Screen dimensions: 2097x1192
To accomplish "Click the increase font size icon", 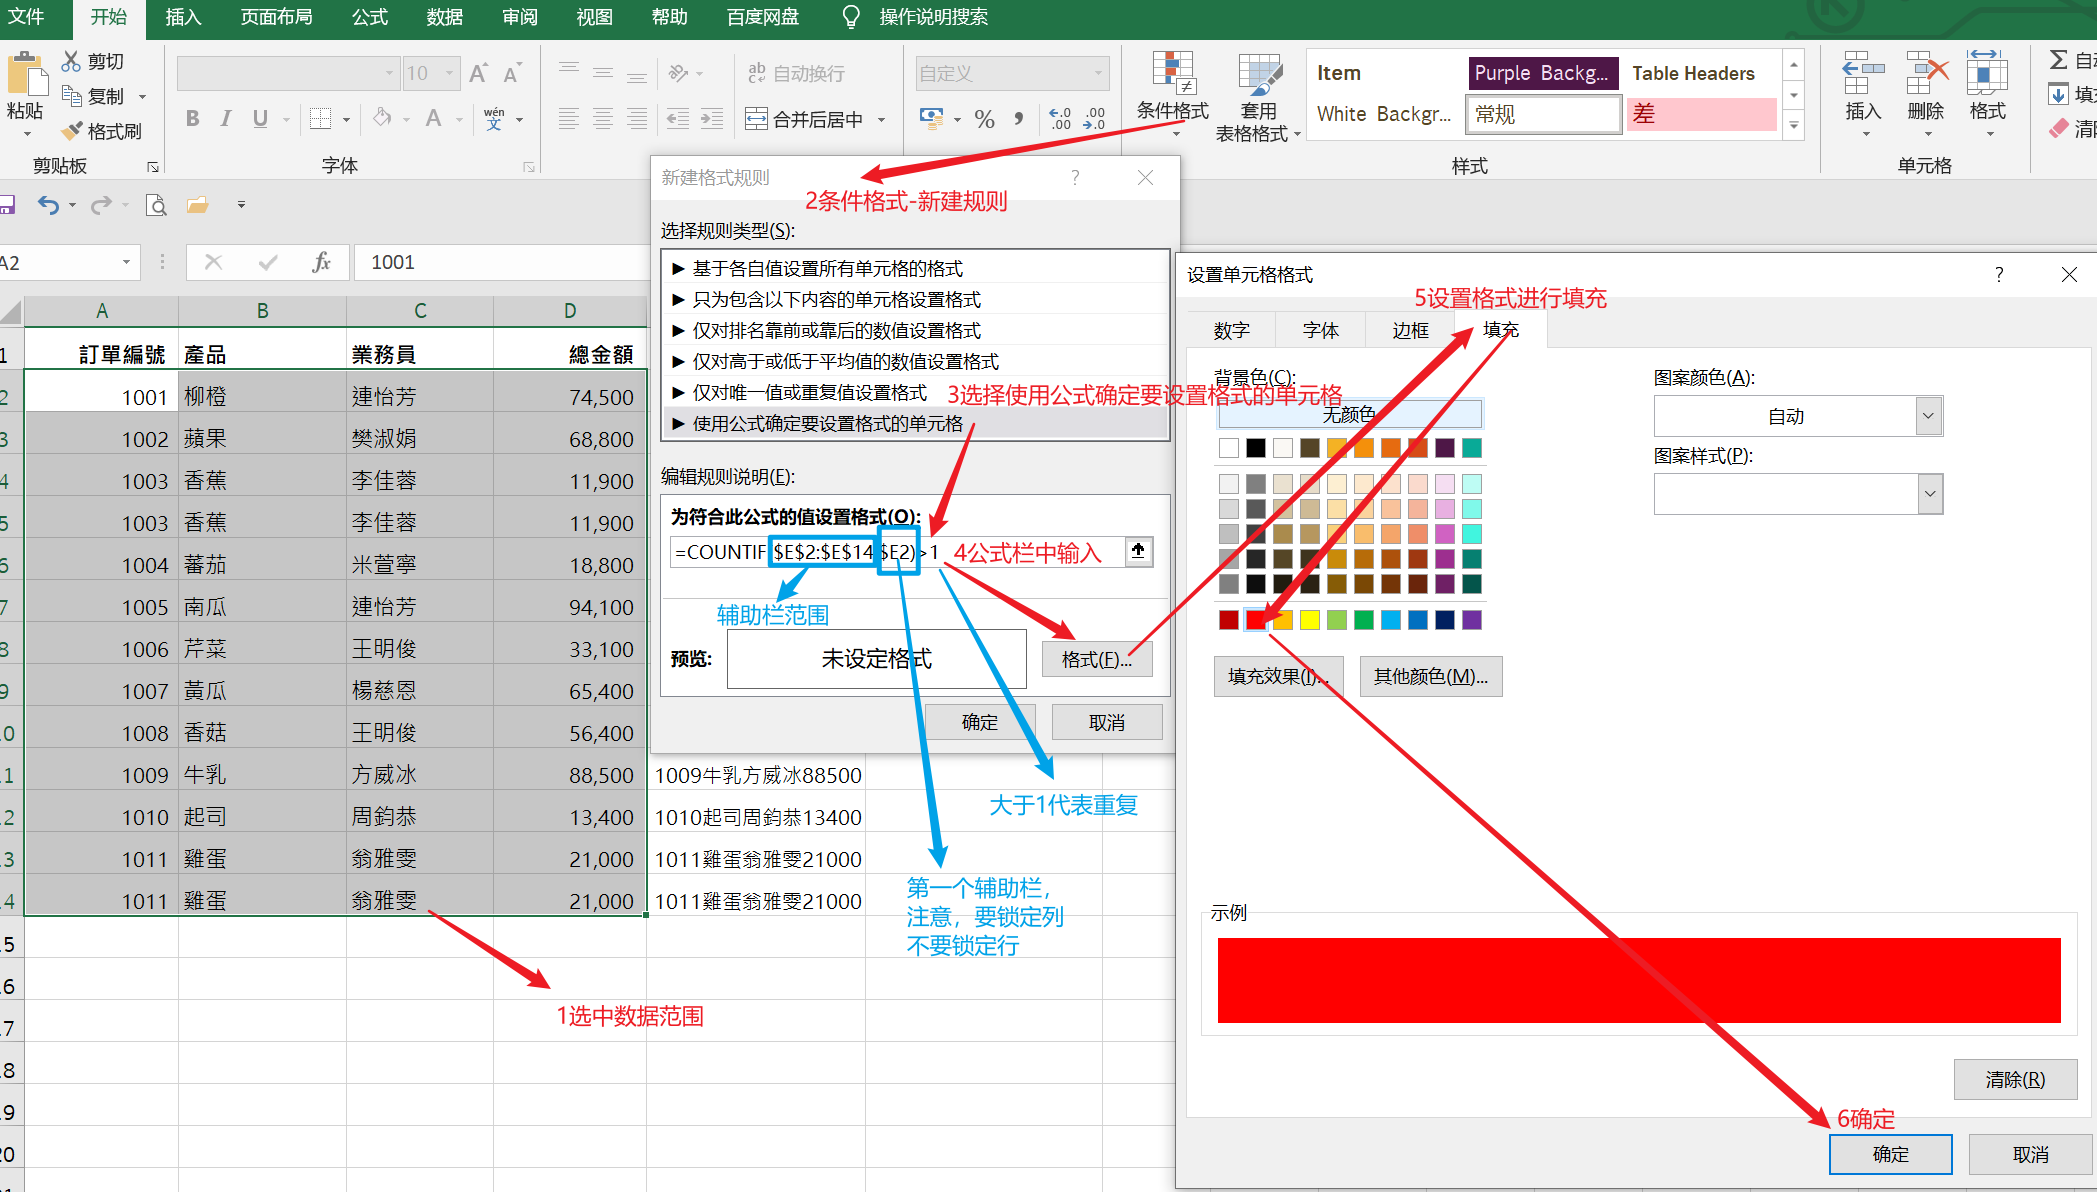I will coord(479,73).
